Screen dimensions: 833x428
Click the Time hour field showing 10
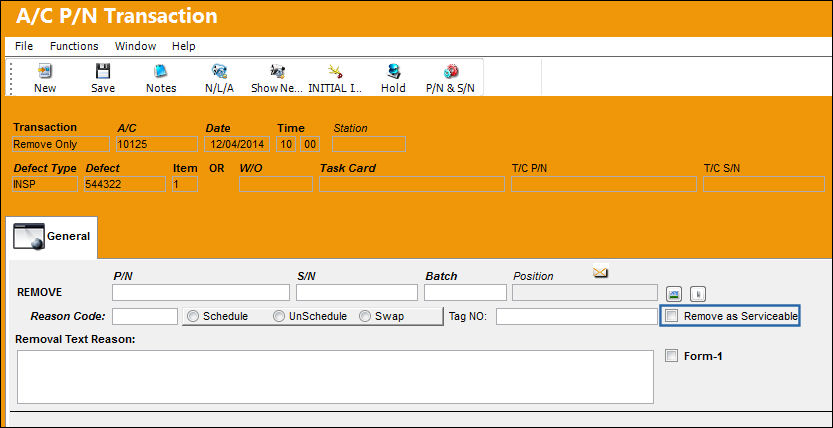coord(286,144)
